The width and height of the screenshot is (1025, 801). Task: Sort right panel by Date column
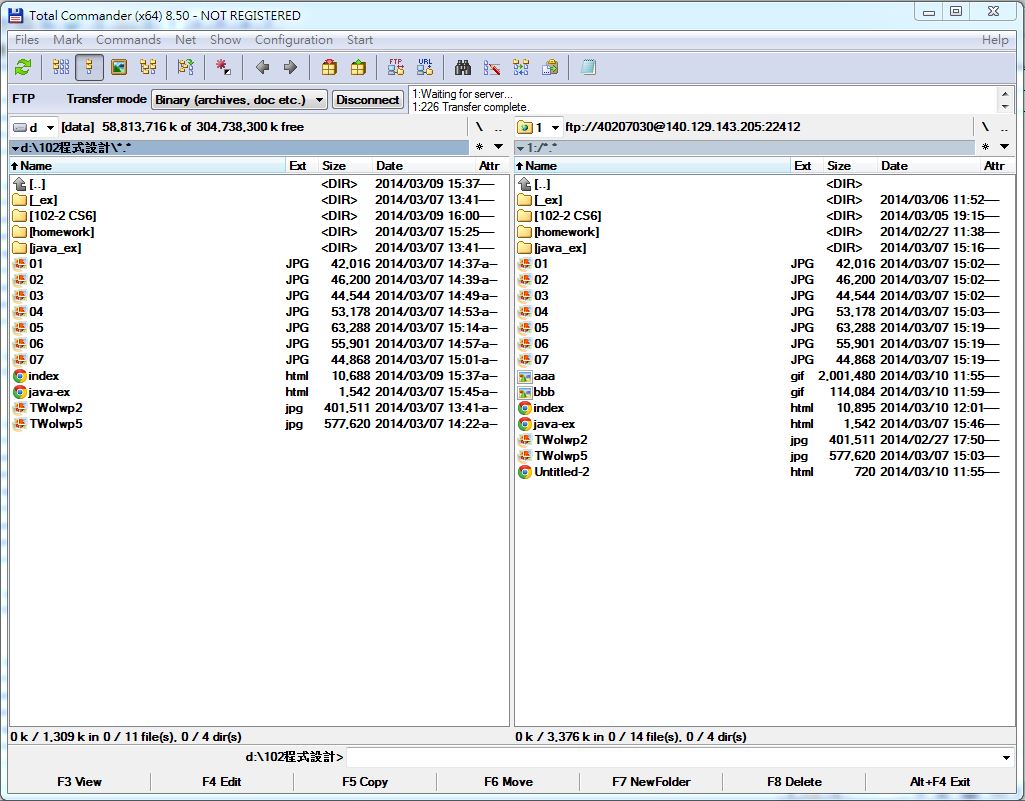tap(929, 166)
